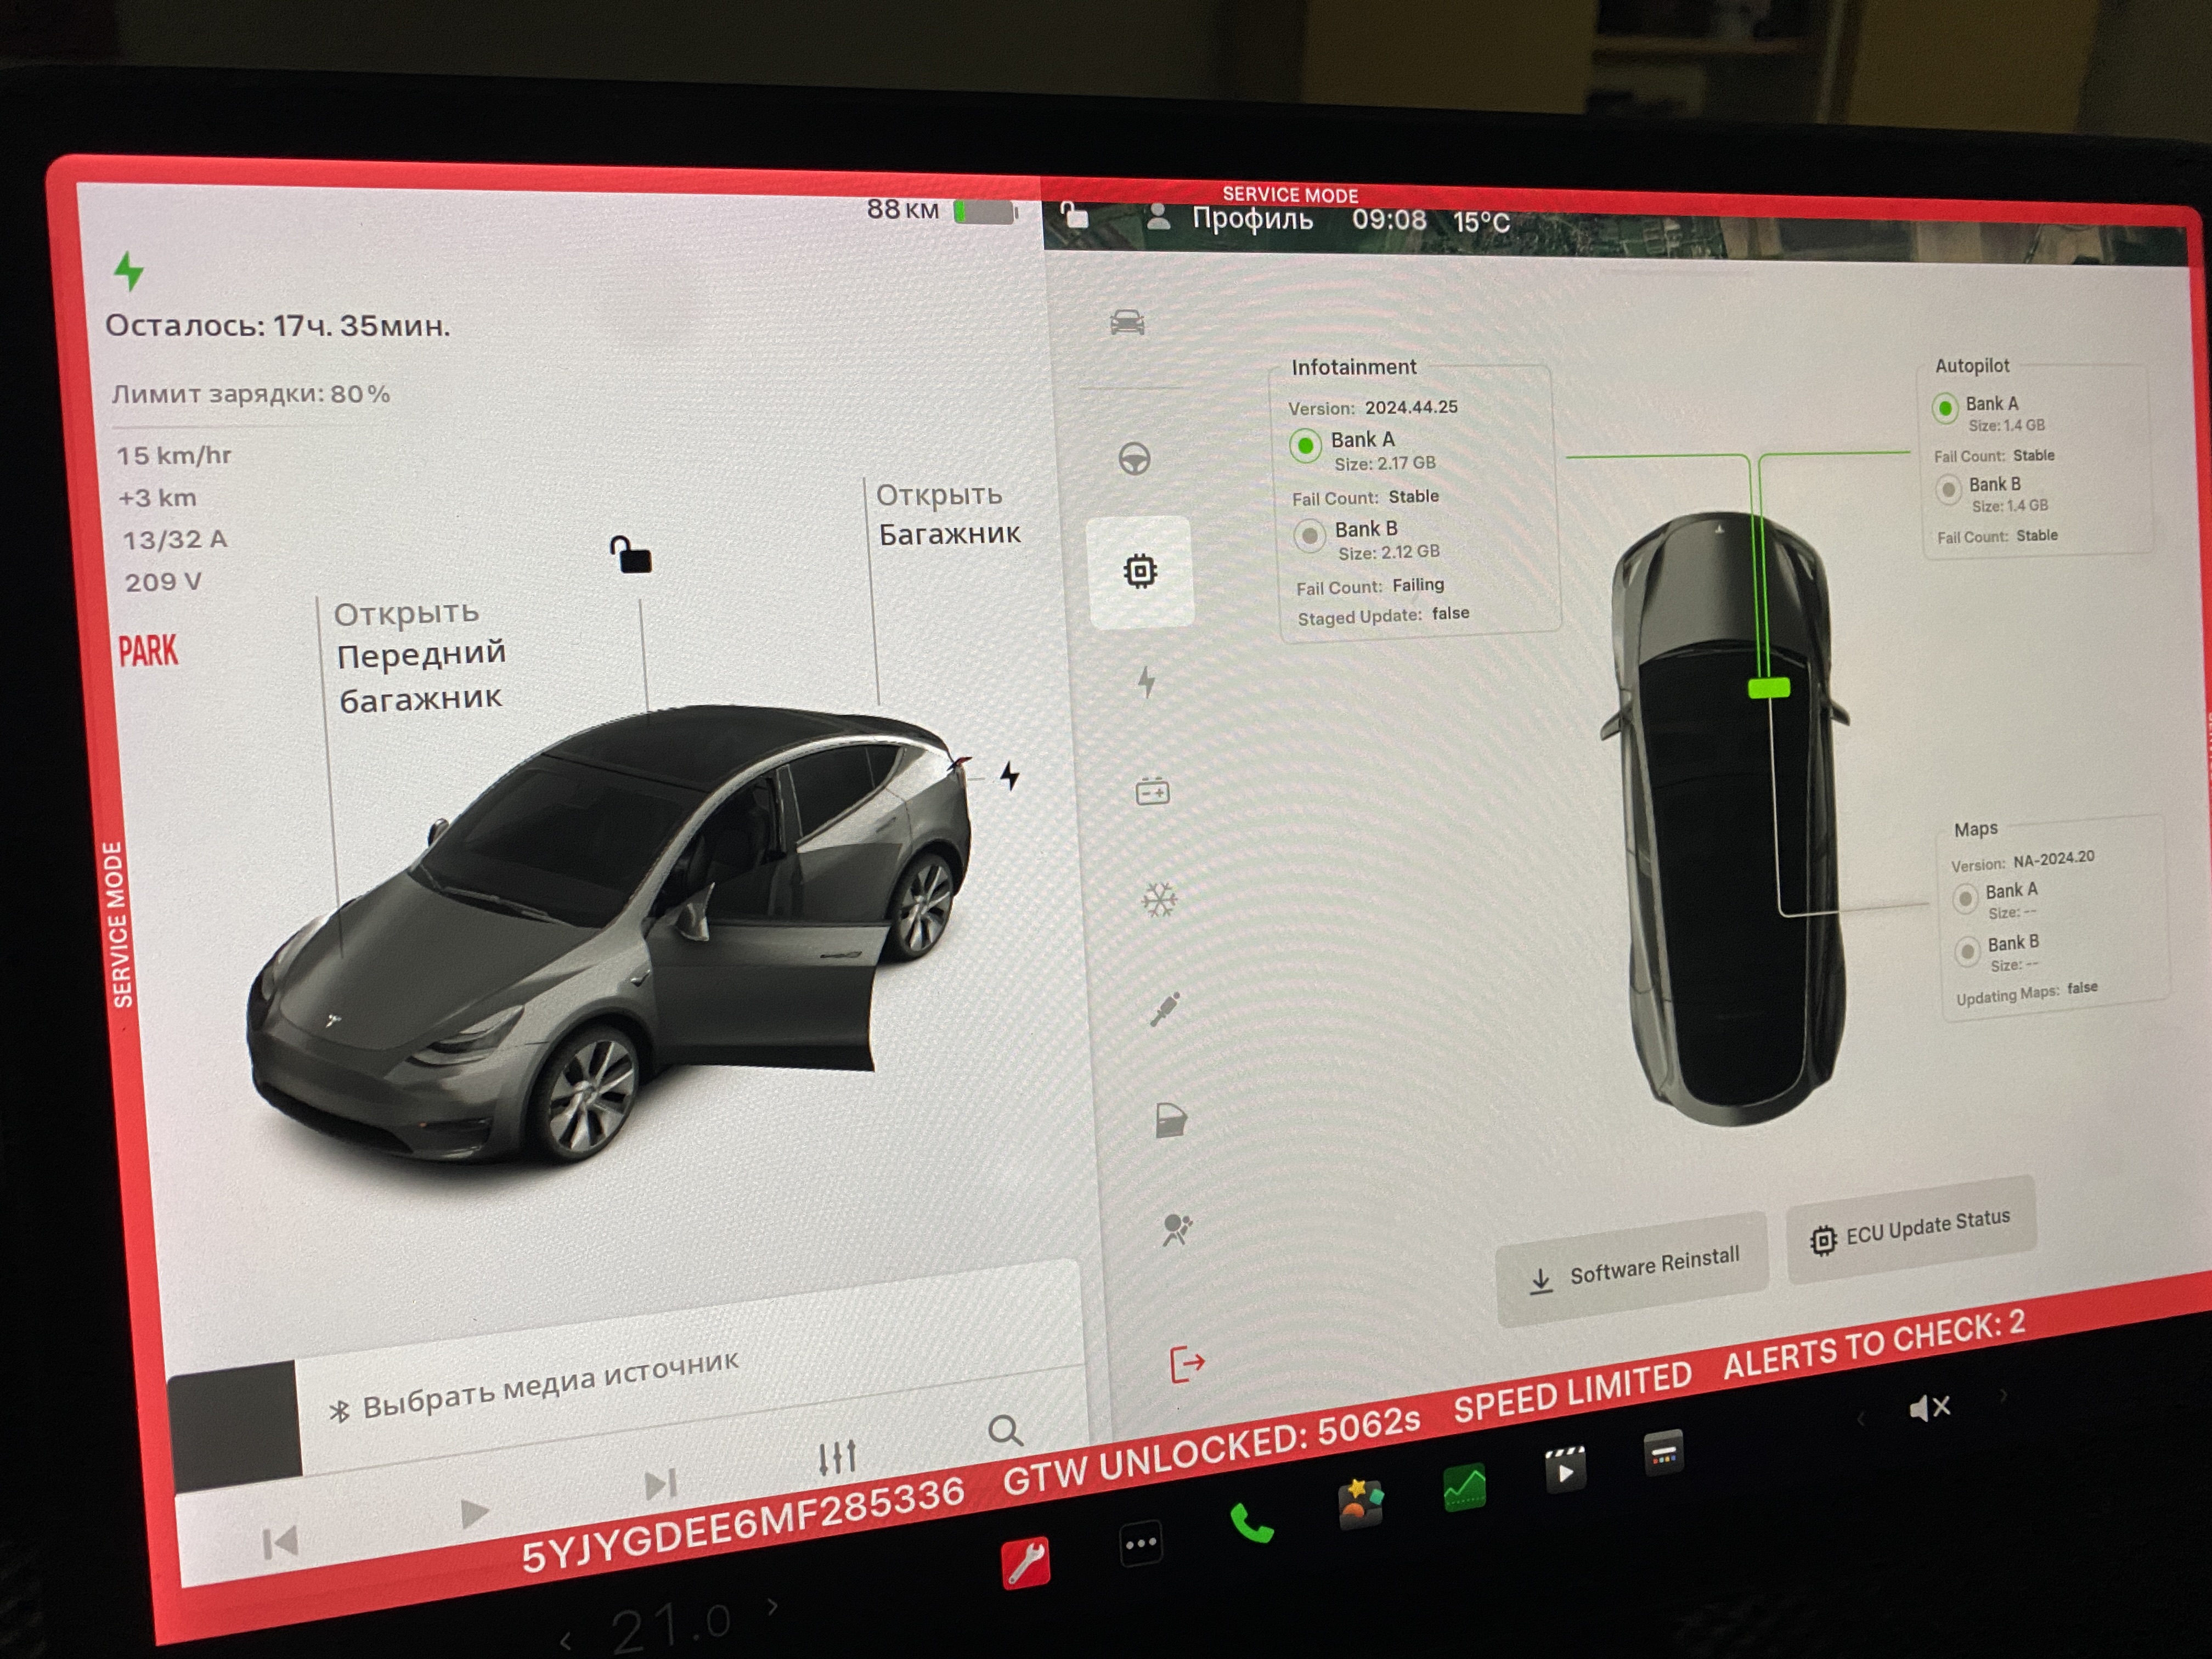
Task: Open the low voltage battery section
Action: click(1153, 793)
